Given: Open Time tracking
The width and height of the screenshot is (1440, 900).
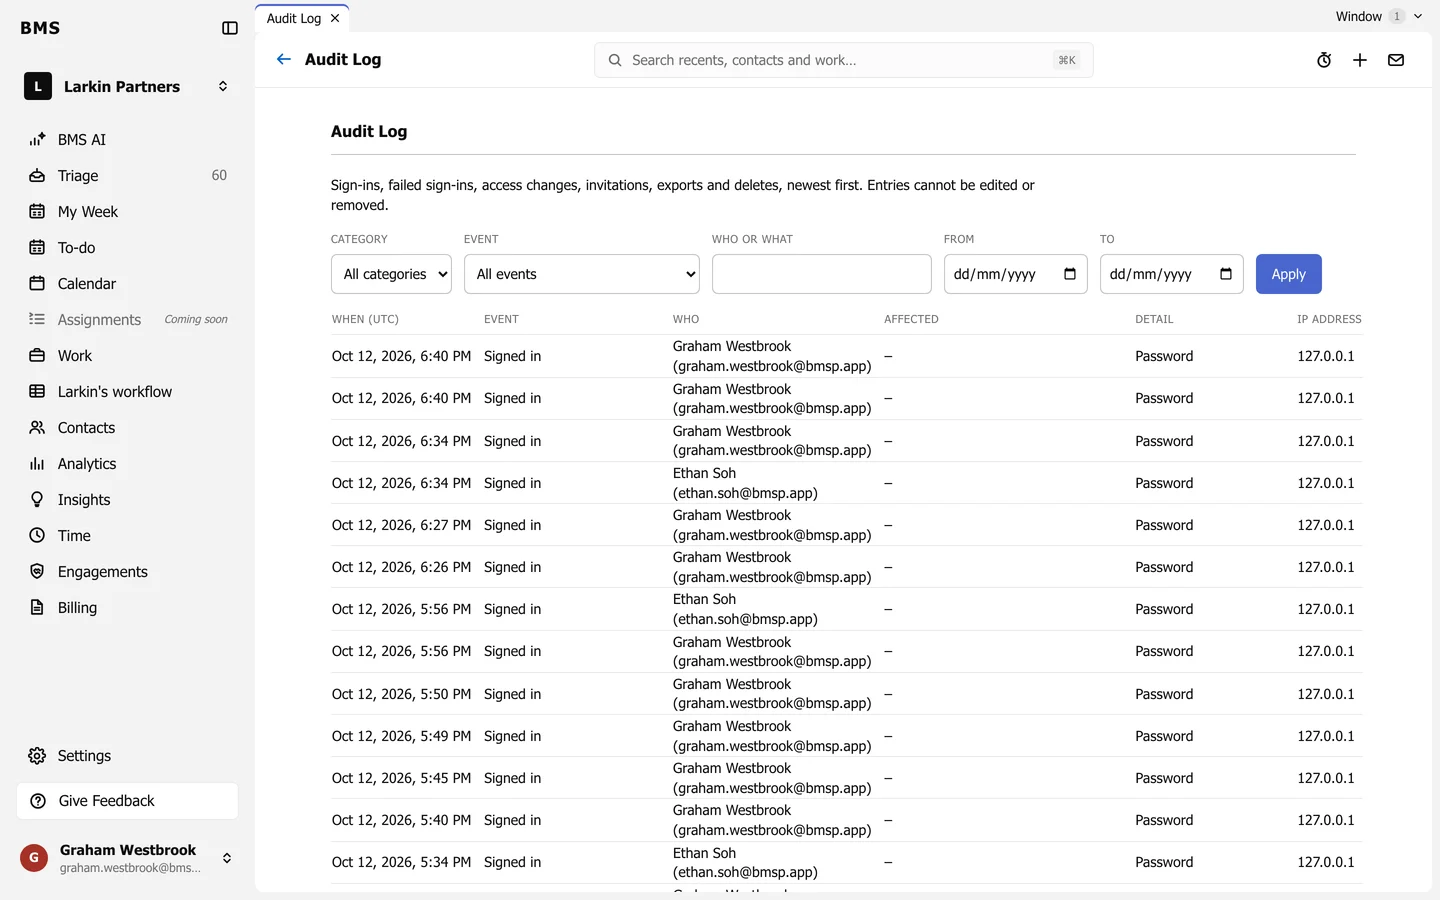Looking at the screenshot, I should 127,536.
